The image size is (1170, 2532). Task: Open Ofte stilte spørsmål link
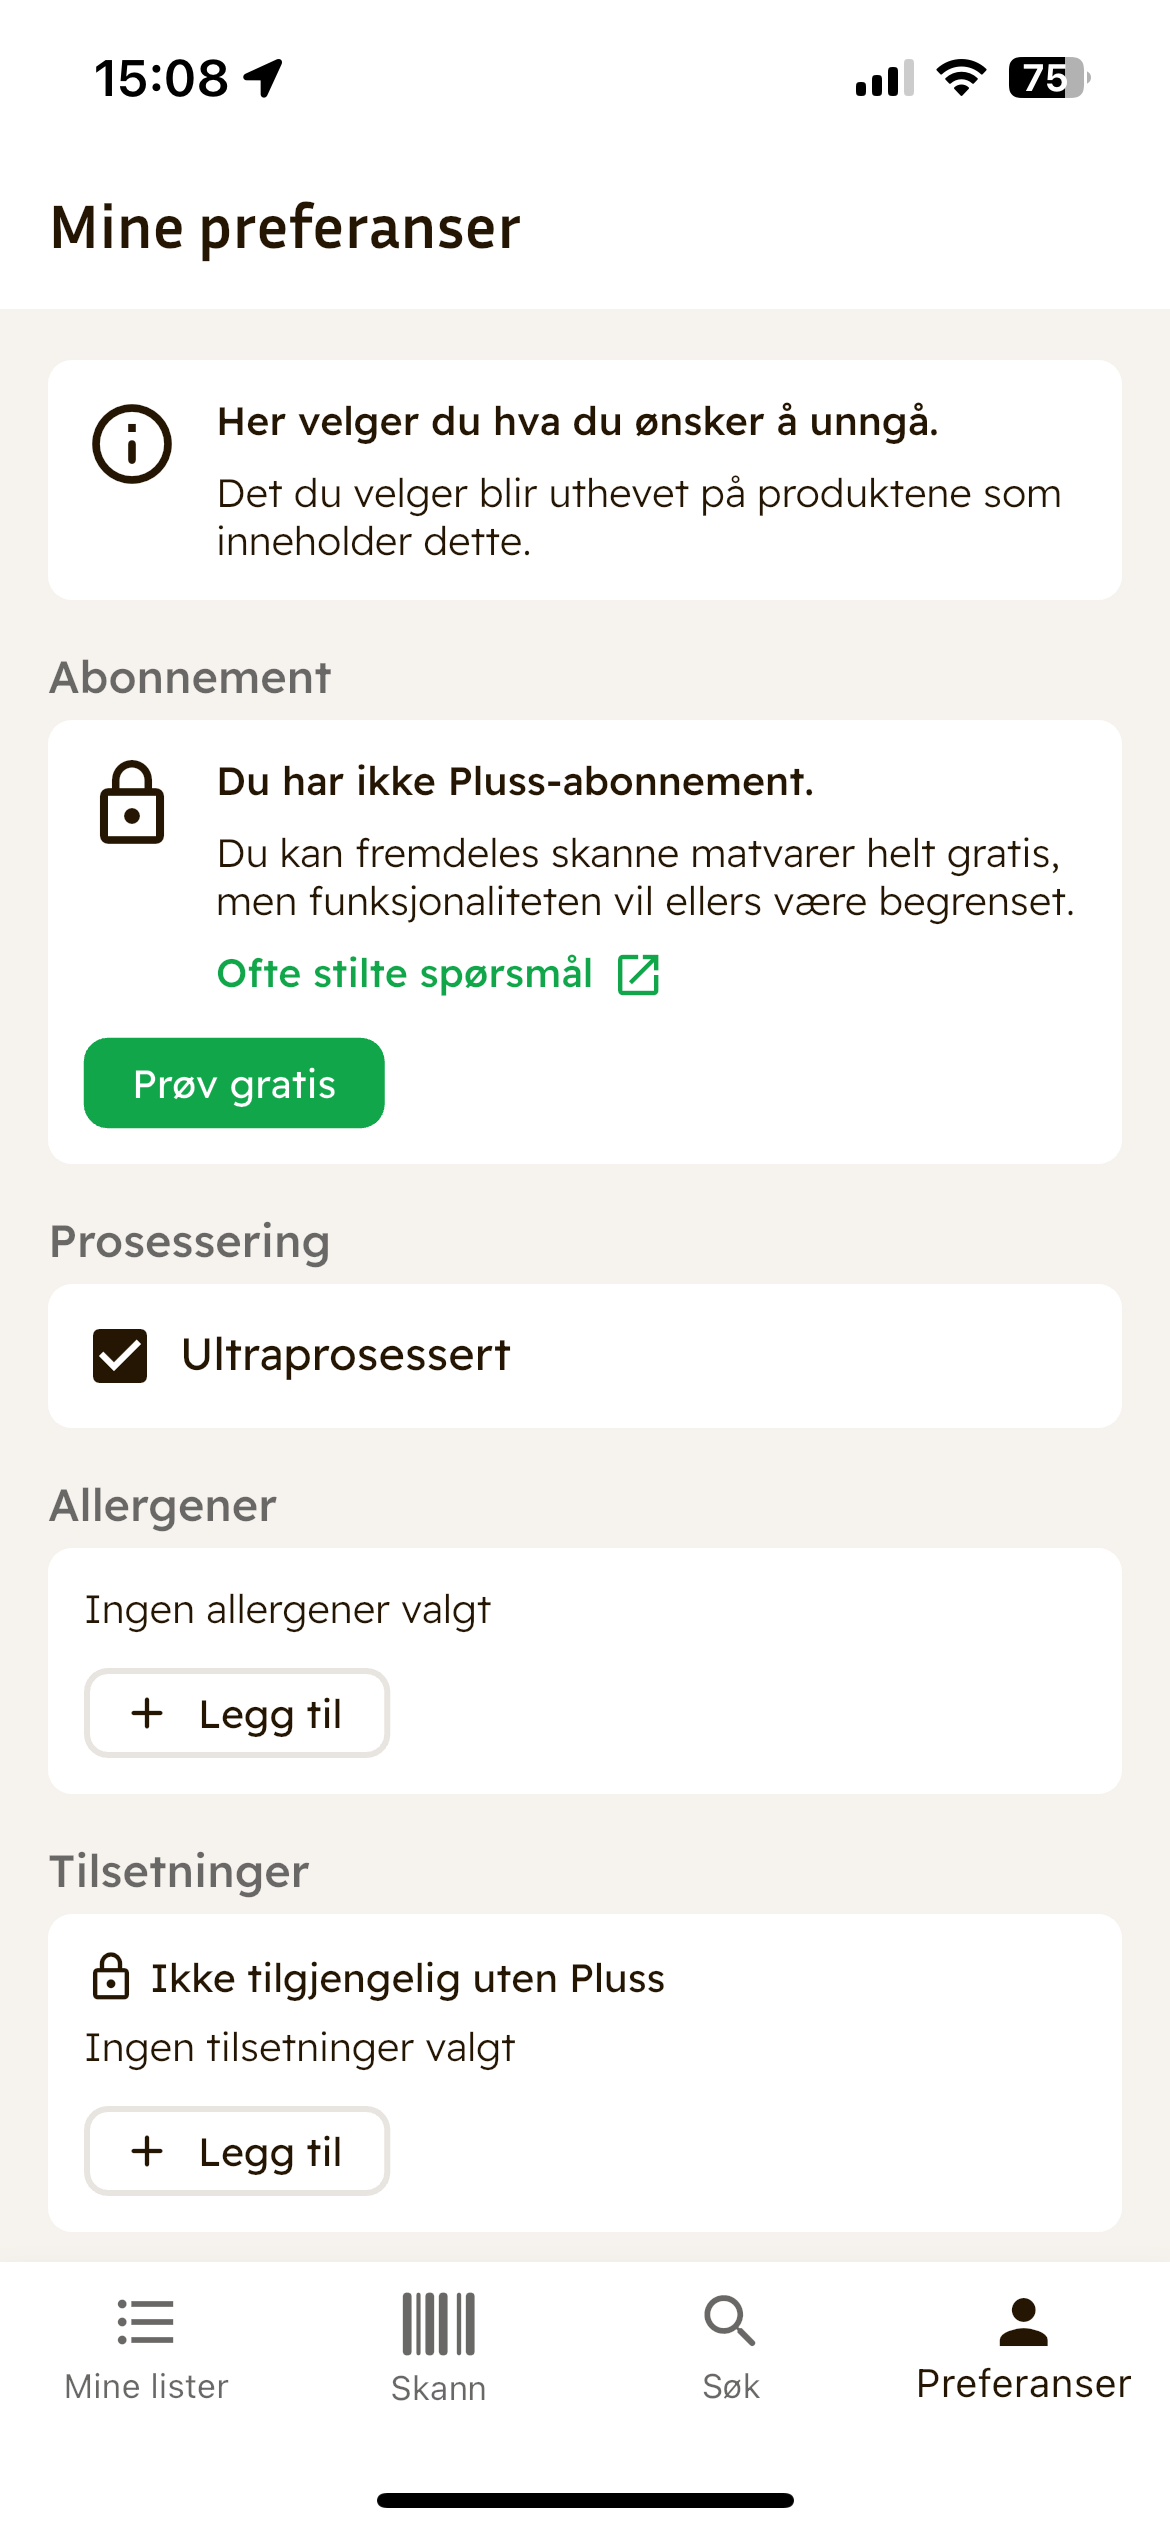pyautogui.click(x=405, y=974)
